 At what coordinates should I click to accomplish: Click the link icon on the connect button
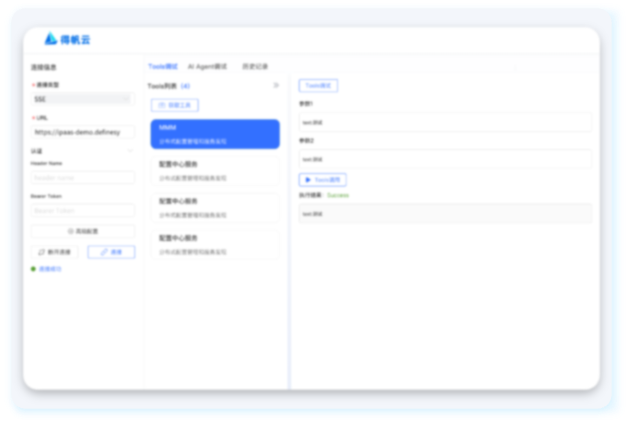coord(103,252)
